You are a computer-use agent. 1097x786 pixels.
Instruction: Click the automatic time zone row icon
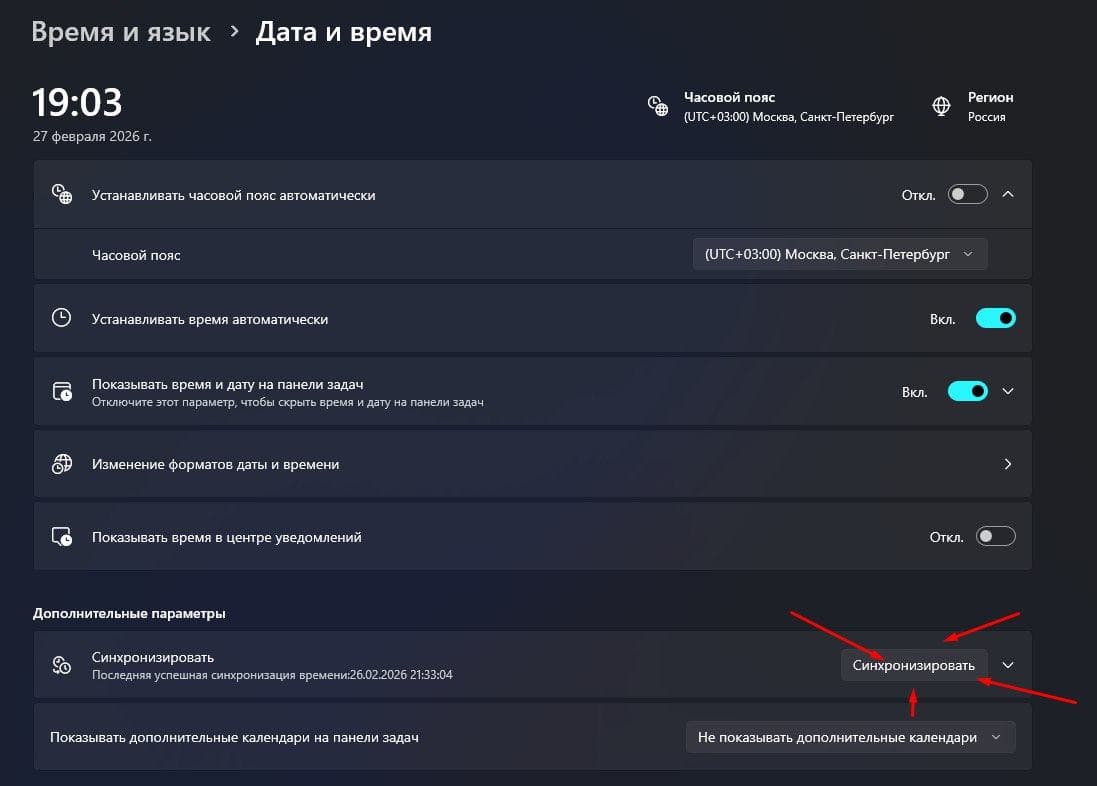62,195
